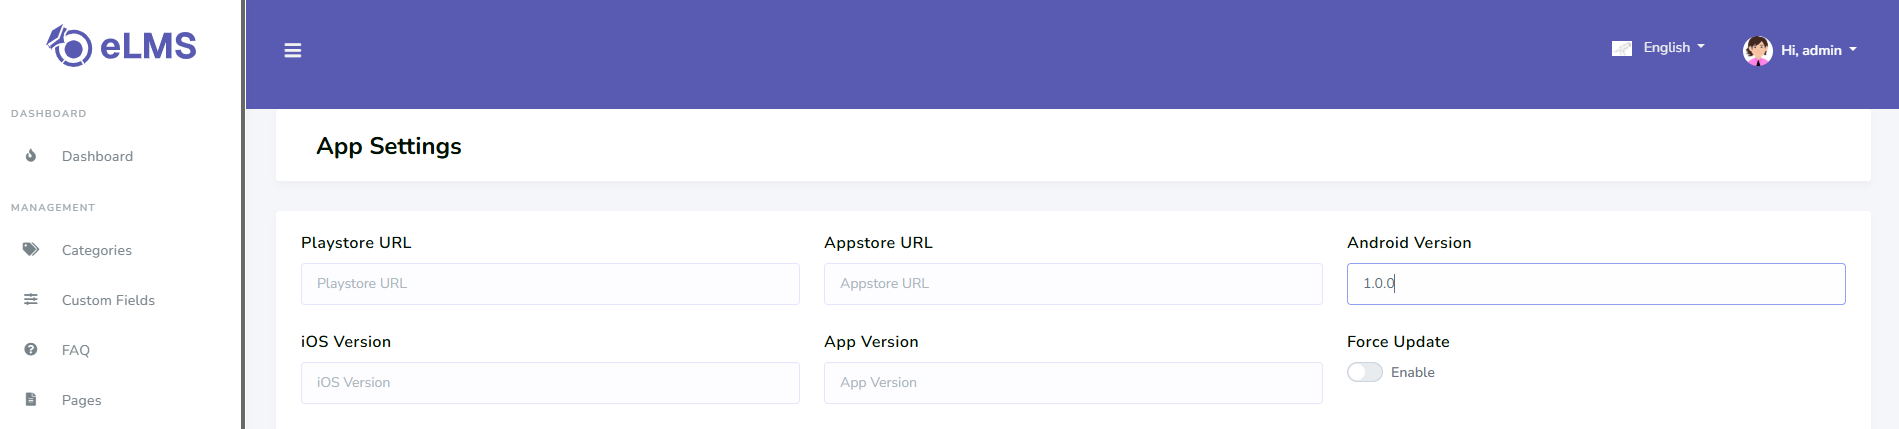Open Dashboard in the sidebar

point(97,156)
